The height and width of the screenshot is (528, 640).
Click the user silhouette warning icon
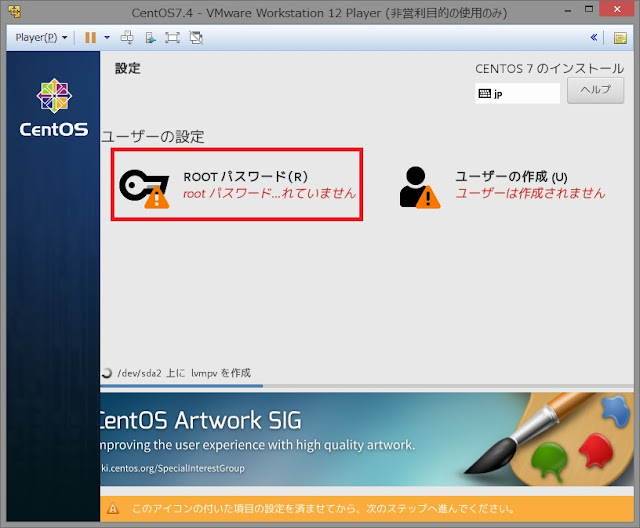[x=420, y=188]
